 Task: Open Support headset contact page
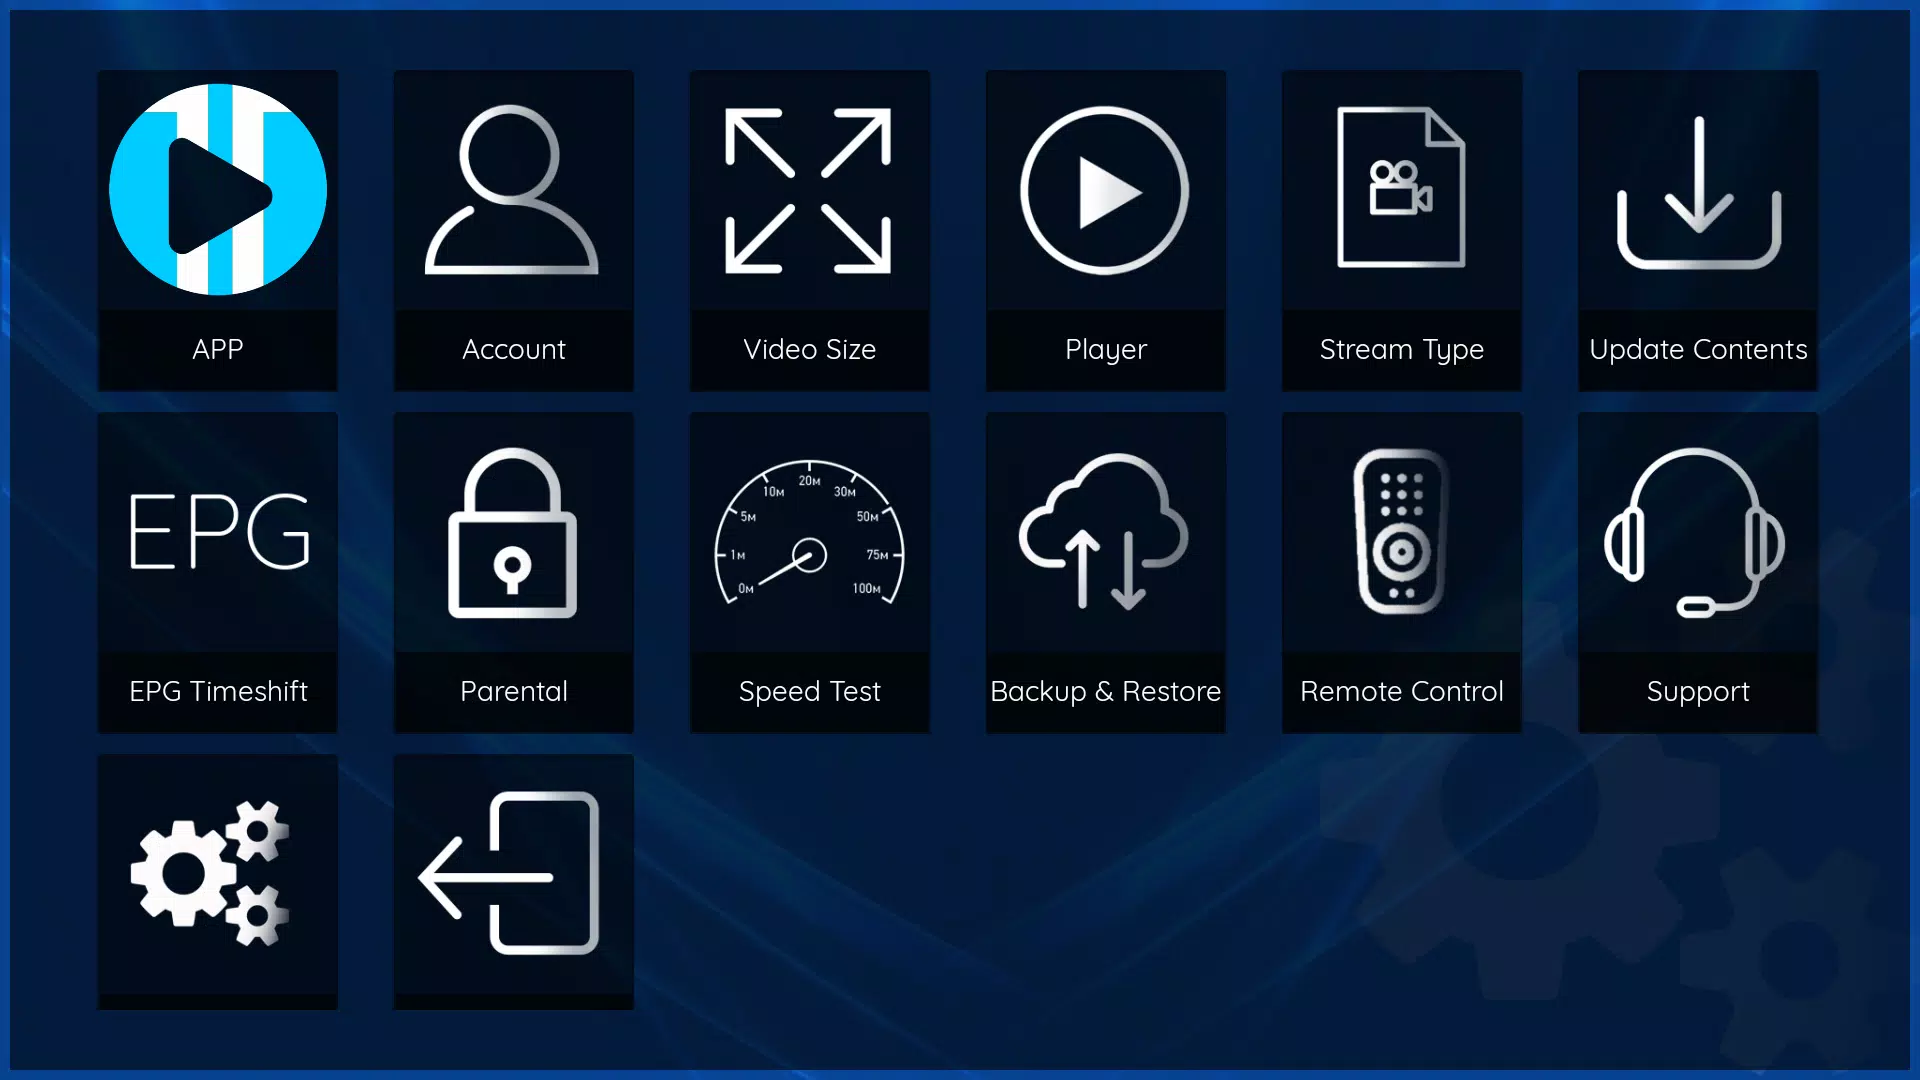[x=1697, y=572]
